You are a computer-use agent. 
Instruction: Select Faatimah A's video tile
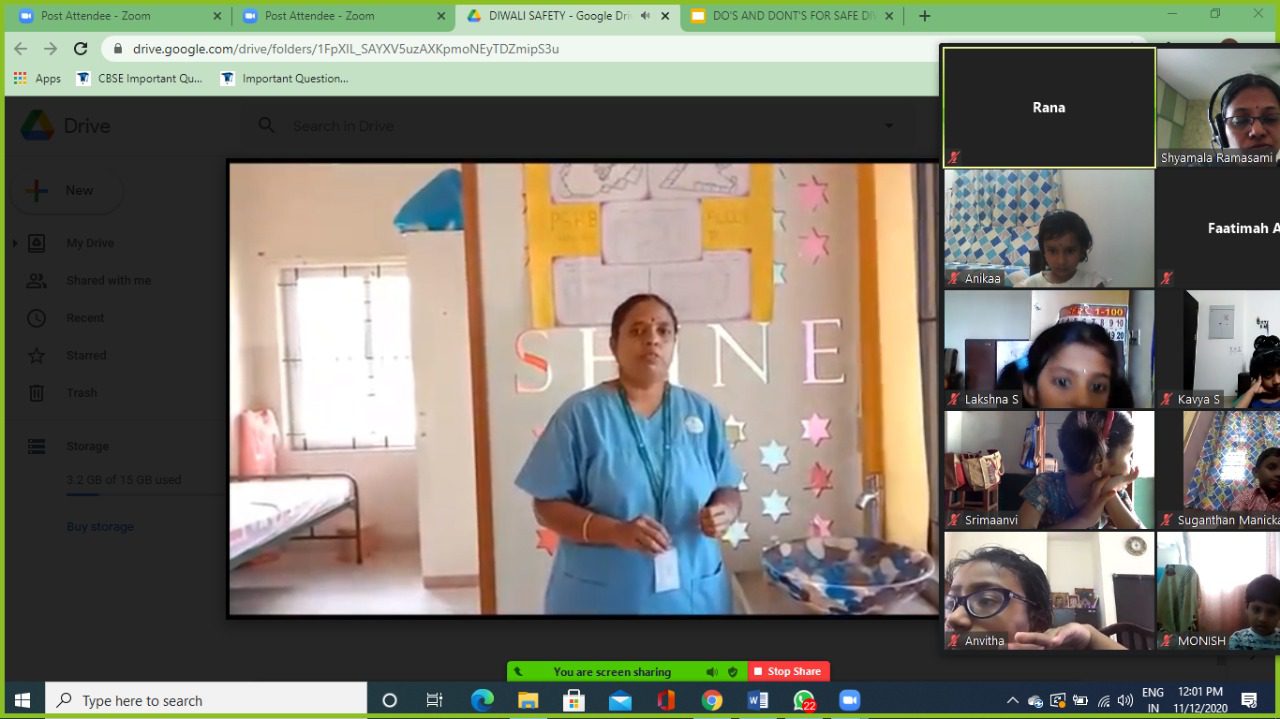[x=1218, y=228]
